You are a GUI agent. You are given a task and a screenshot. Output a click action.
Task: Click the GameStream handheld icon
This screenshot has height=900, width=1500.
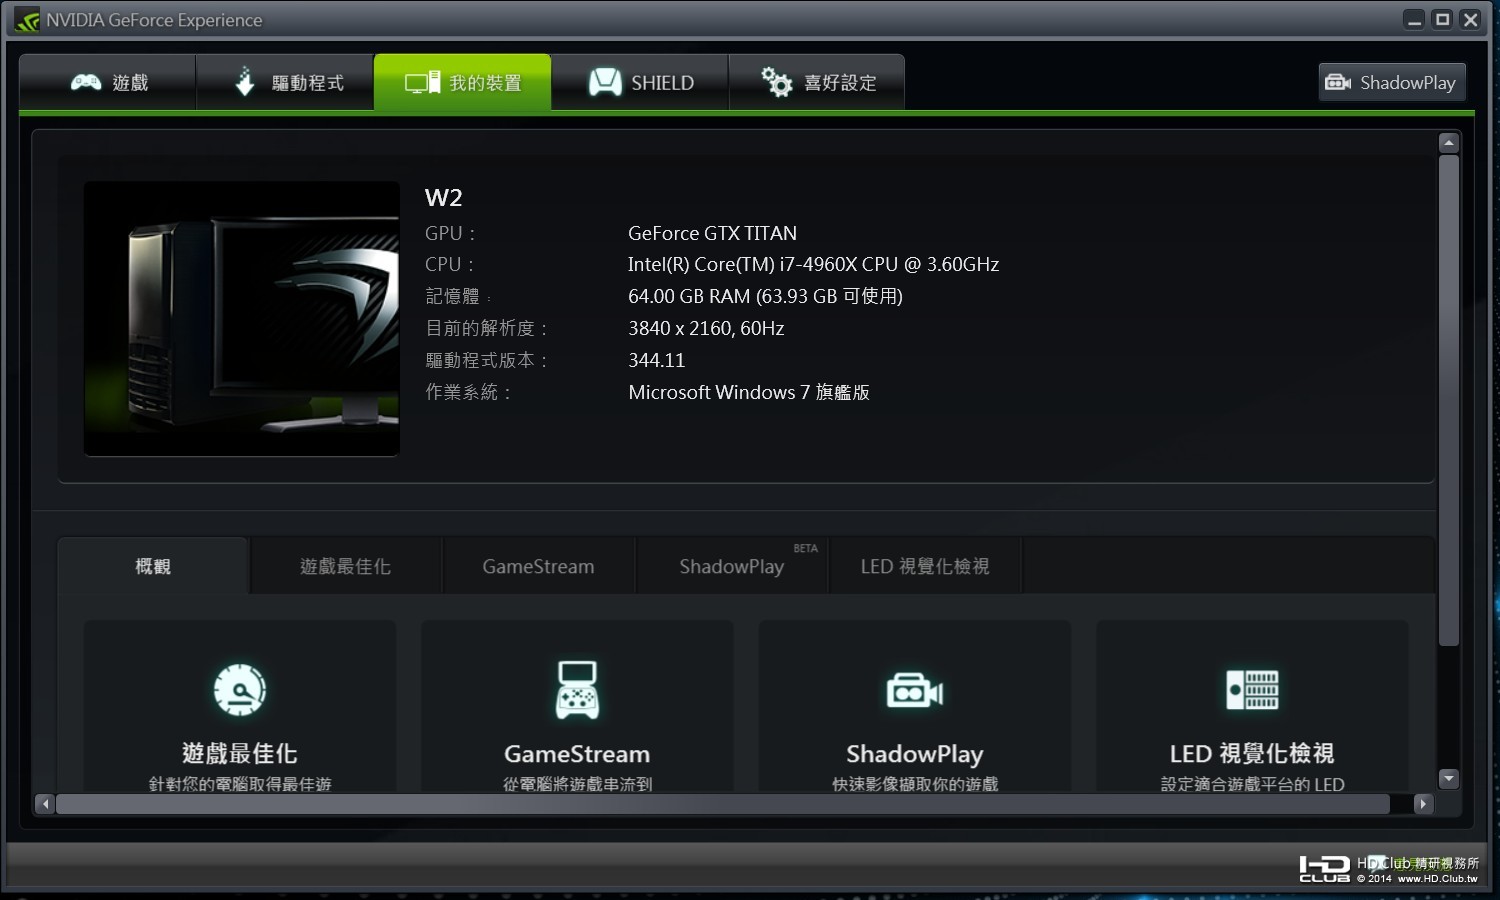point(577,690)
